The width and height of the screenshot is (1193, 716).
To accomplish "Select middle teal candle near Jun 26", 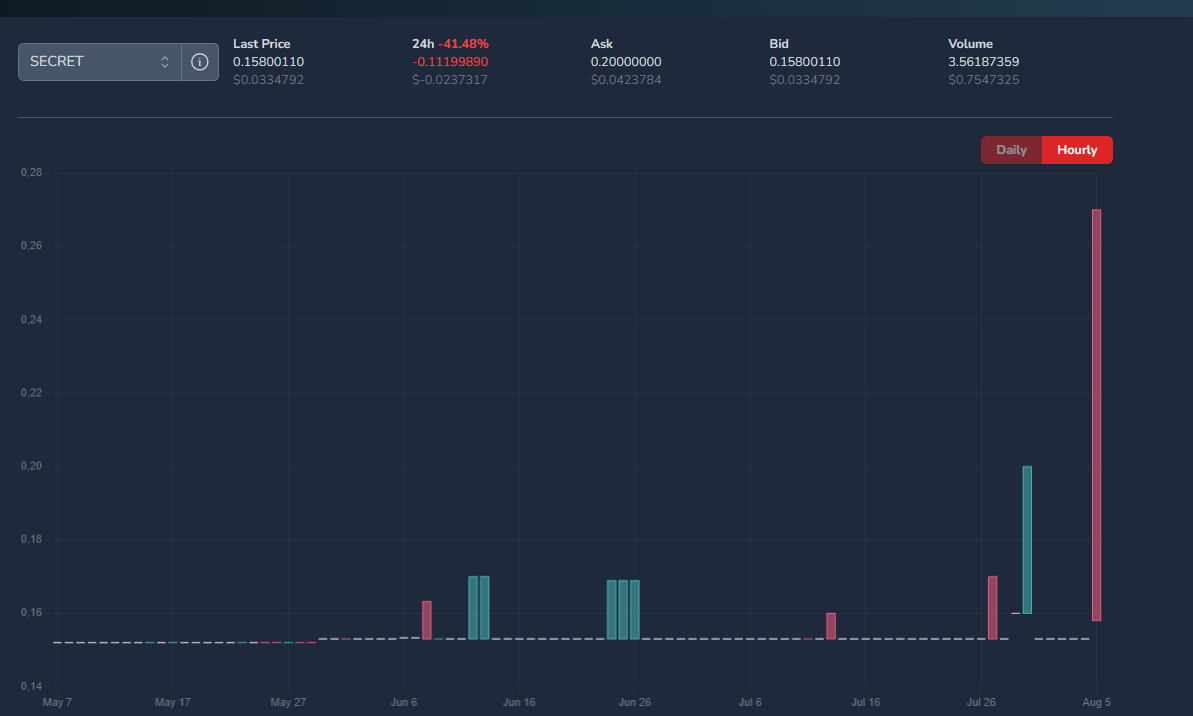I will [623, 609].
